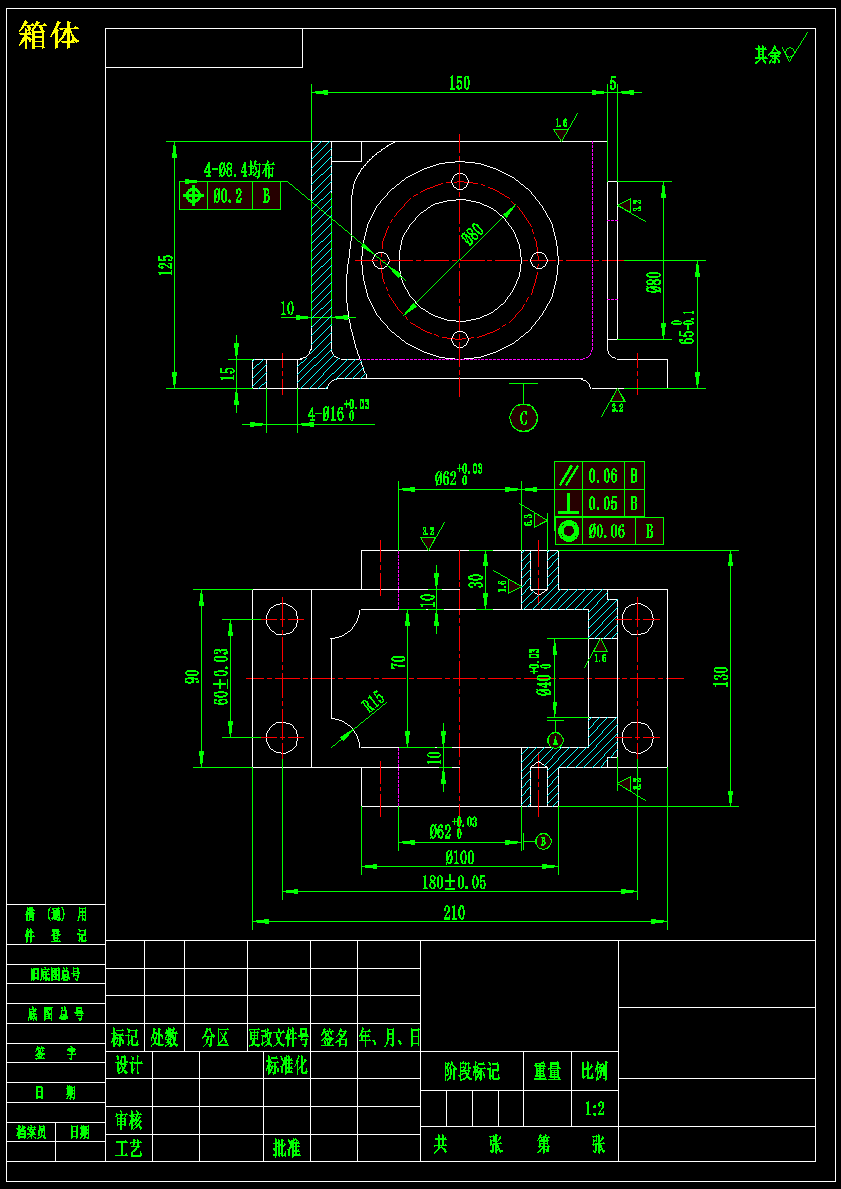Image resolution: width=841 pixels, height=1189 pixels.
Task: Click the concentricity symbol beside Ø0.06
Action: pos(568,531)
